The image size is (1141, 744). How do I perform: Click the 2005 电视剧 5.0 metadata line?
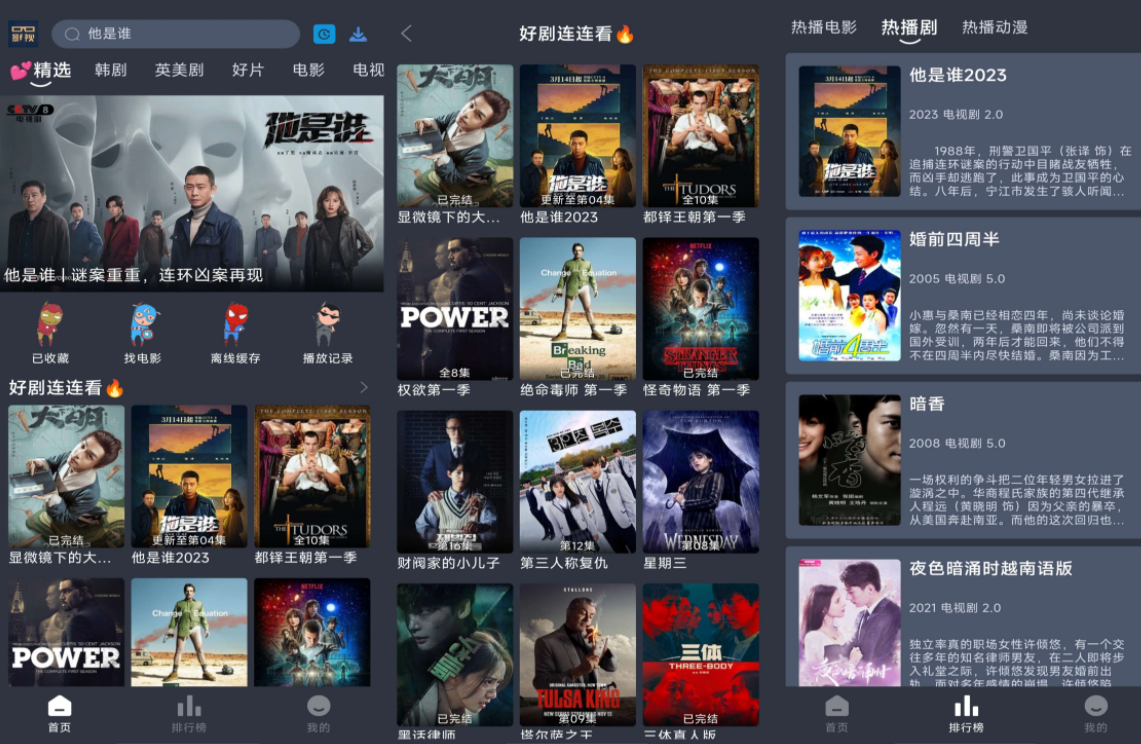(x=957, y=279)
